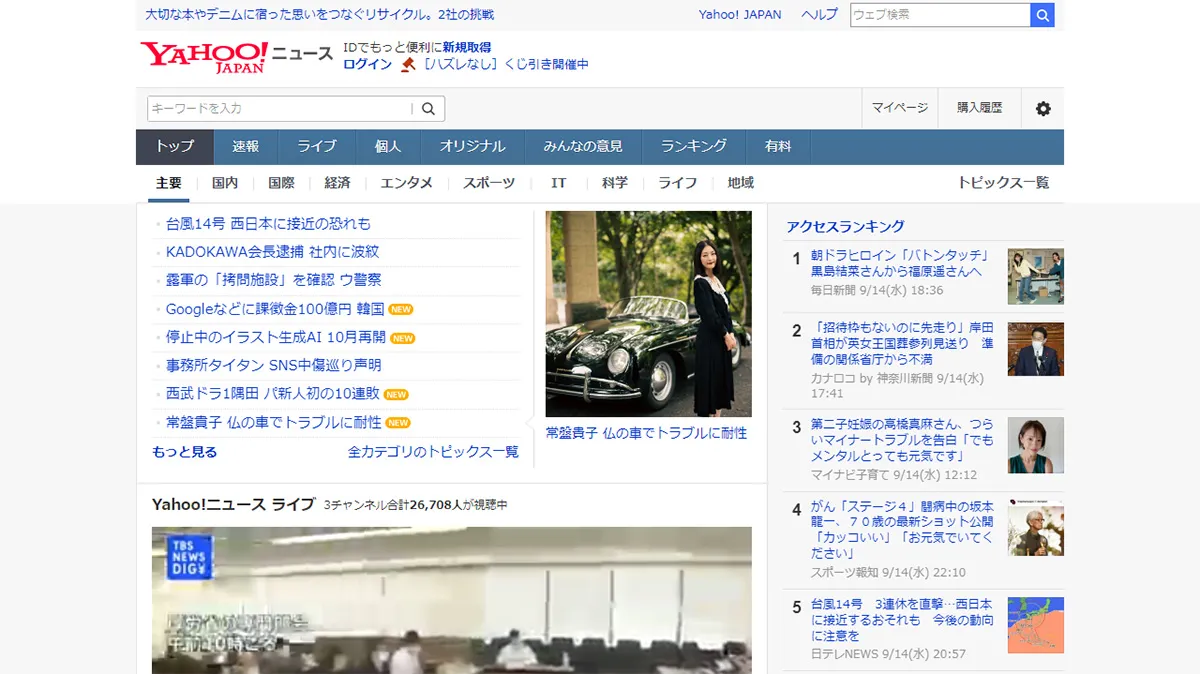Select the 国際 category link
Viewport: 1200px width, 674px height.
point(281,183)
